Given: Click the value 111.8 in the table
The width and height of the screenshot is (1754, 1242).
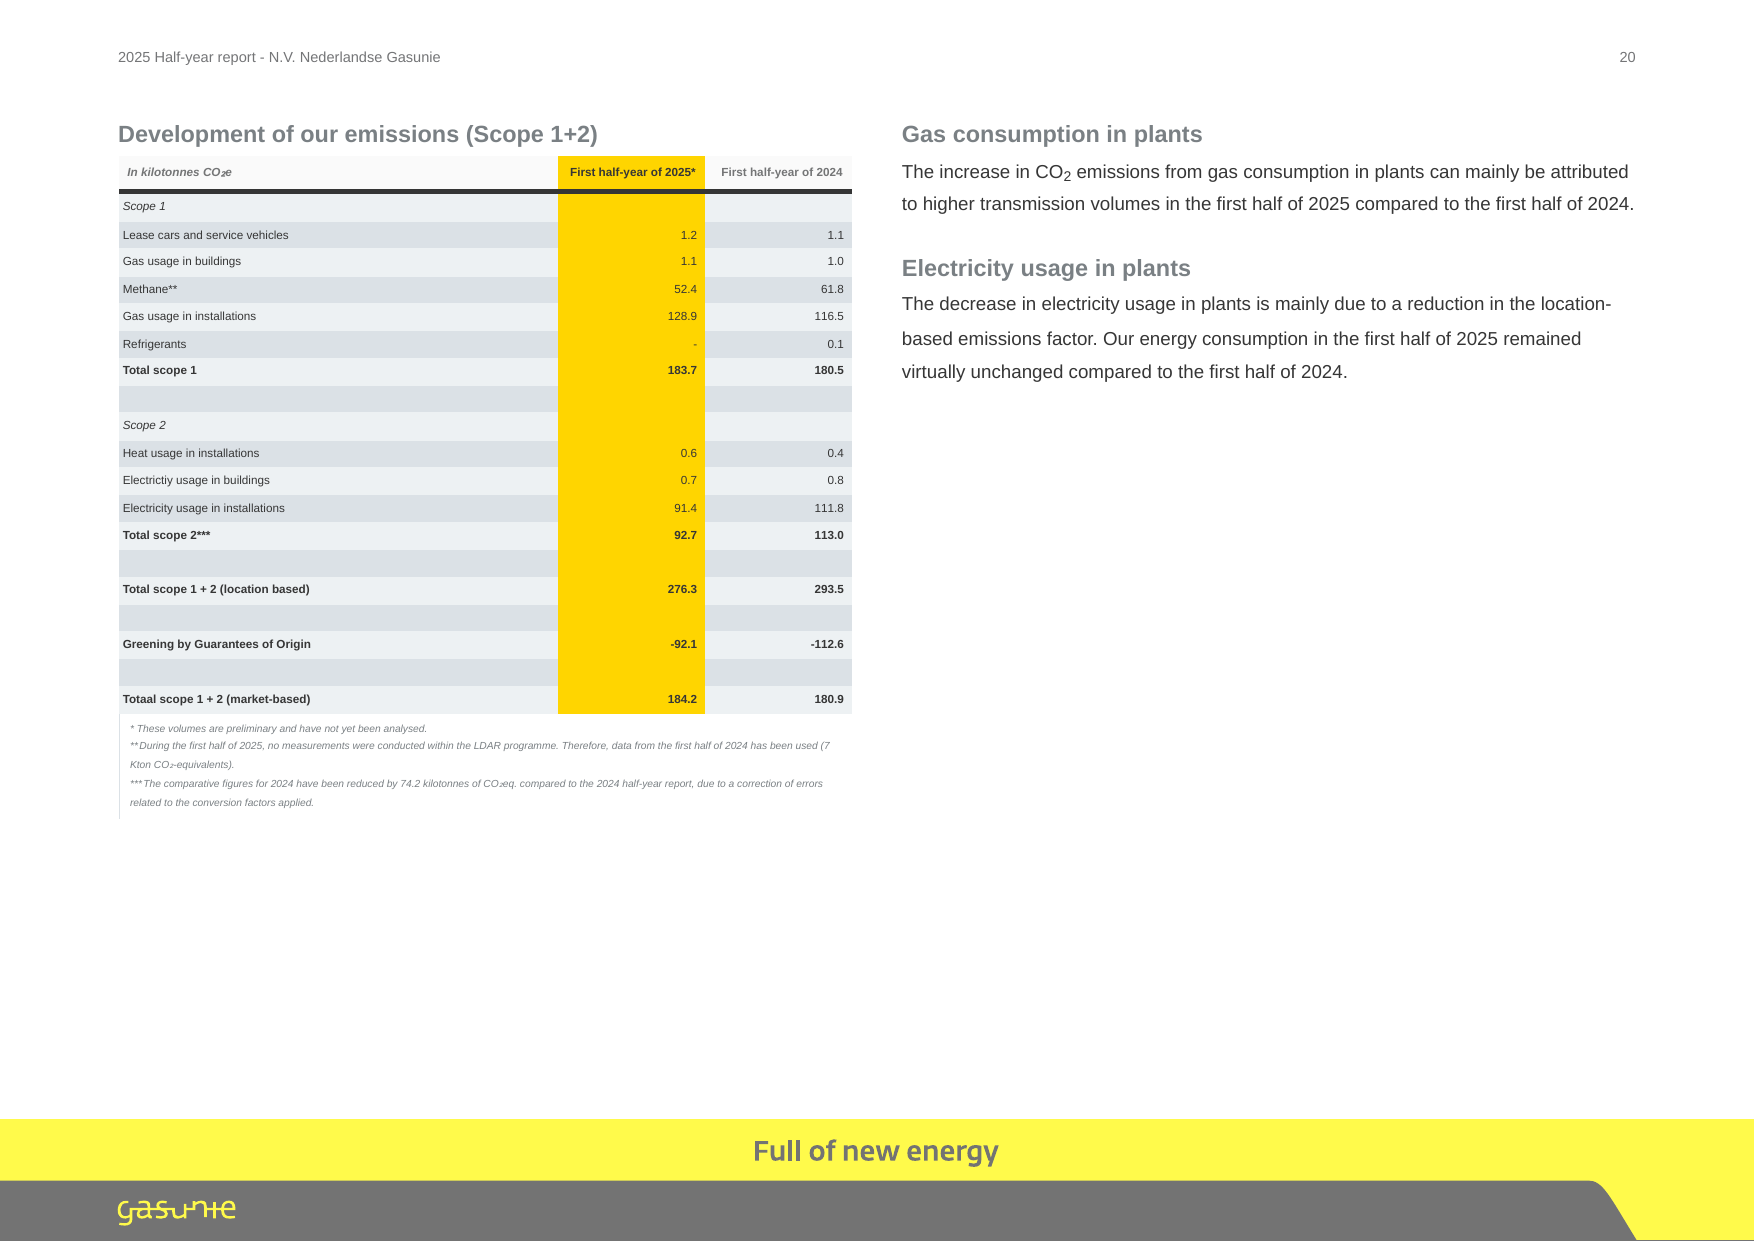Looking at the screenshot, I should coord(829,508).
